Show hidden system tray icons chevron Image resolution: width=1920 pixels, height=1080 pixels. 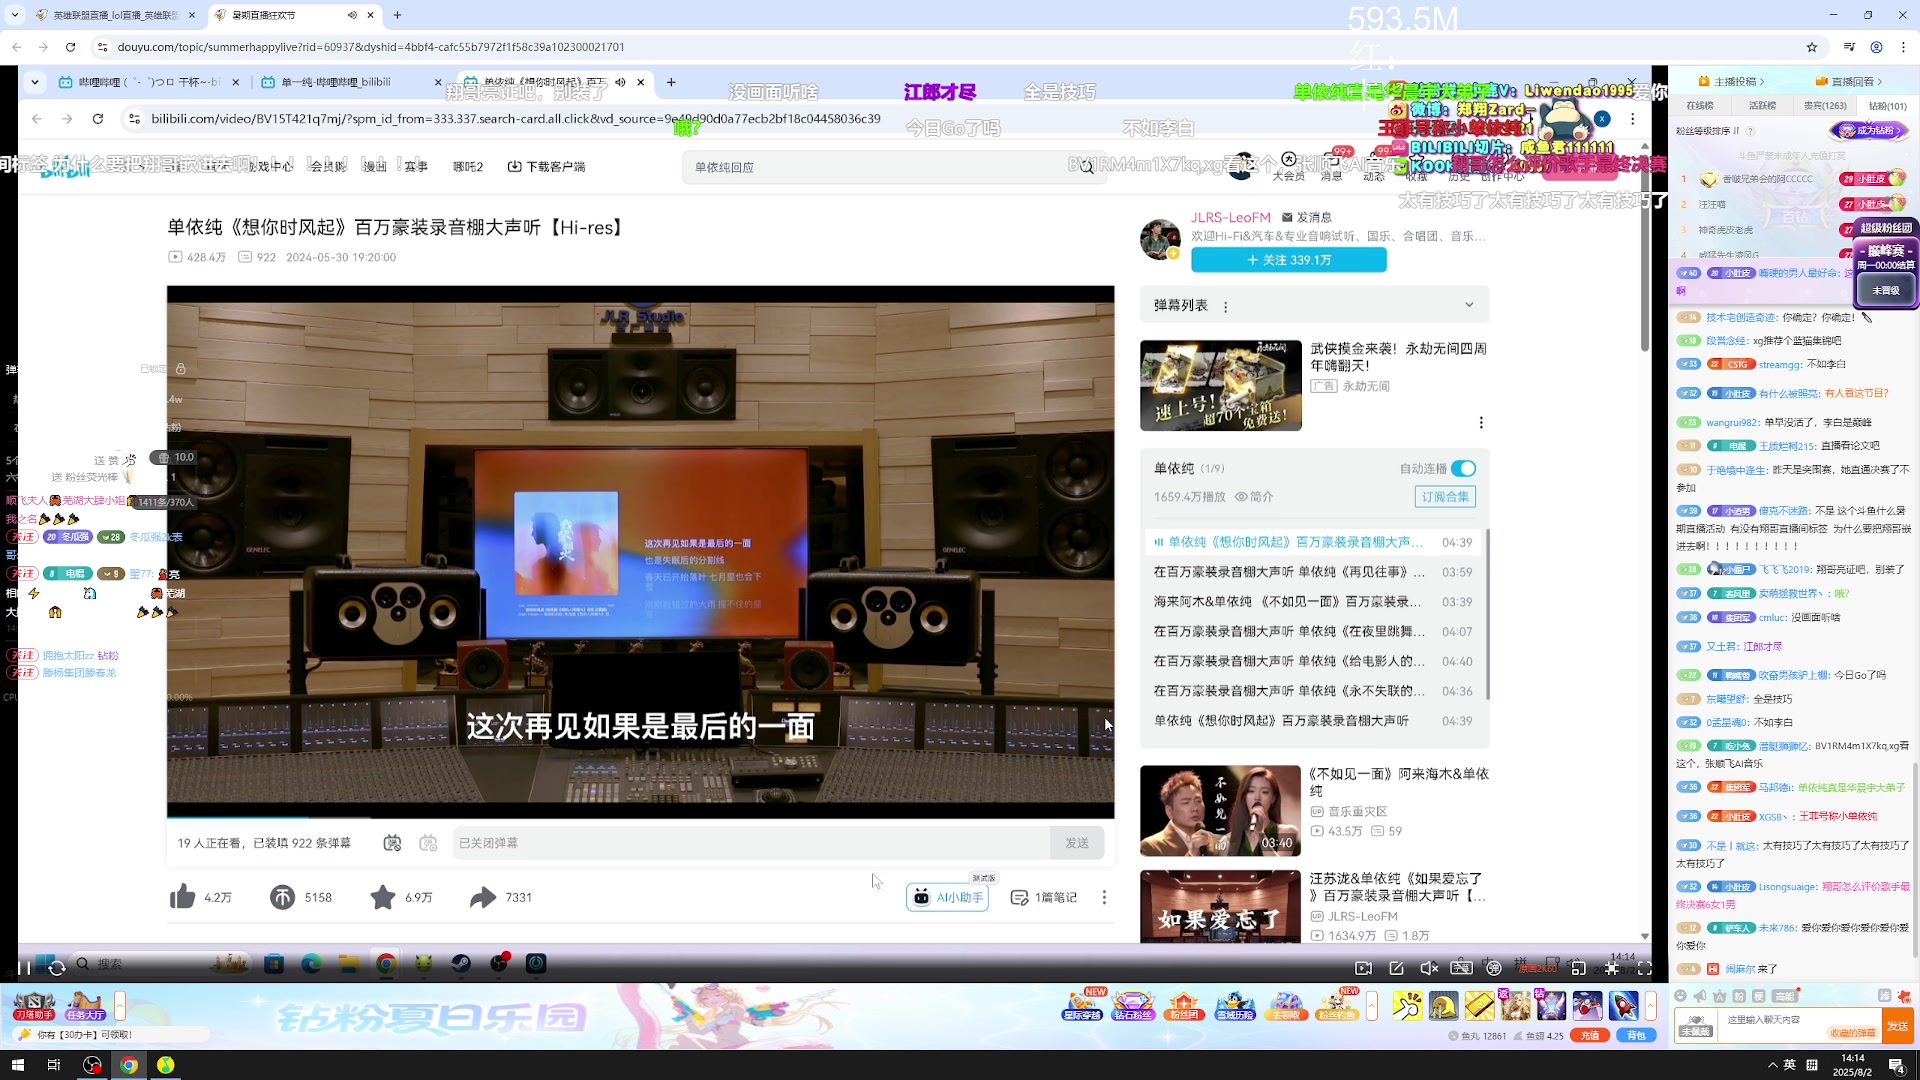pos(1772,1065)
